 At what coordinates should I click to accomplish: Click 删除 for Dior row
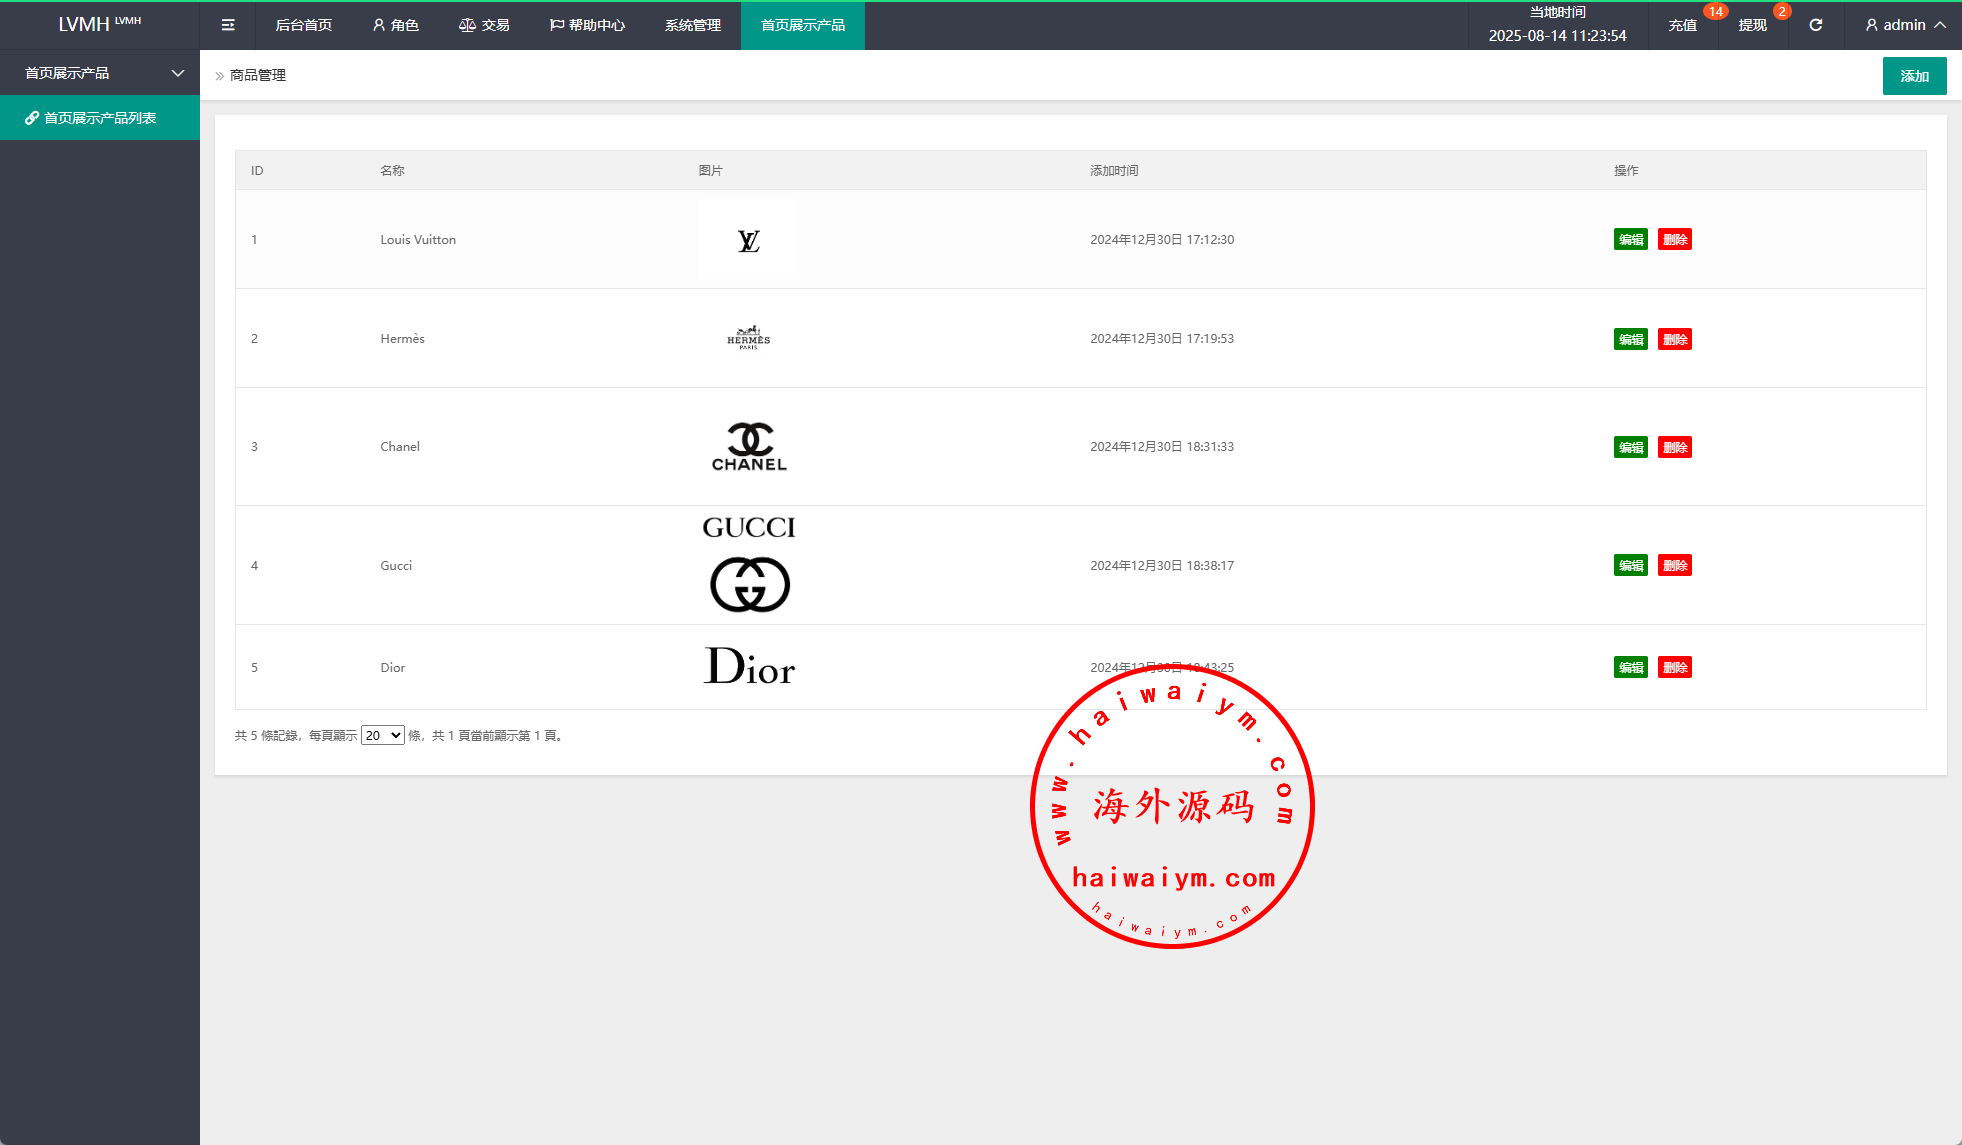[1674, 667]
